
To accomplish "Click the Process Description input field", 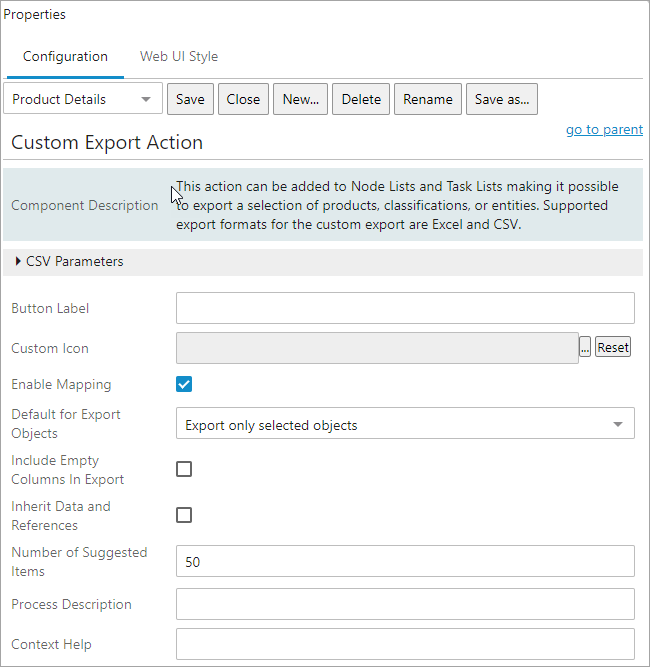I will 405,604.
